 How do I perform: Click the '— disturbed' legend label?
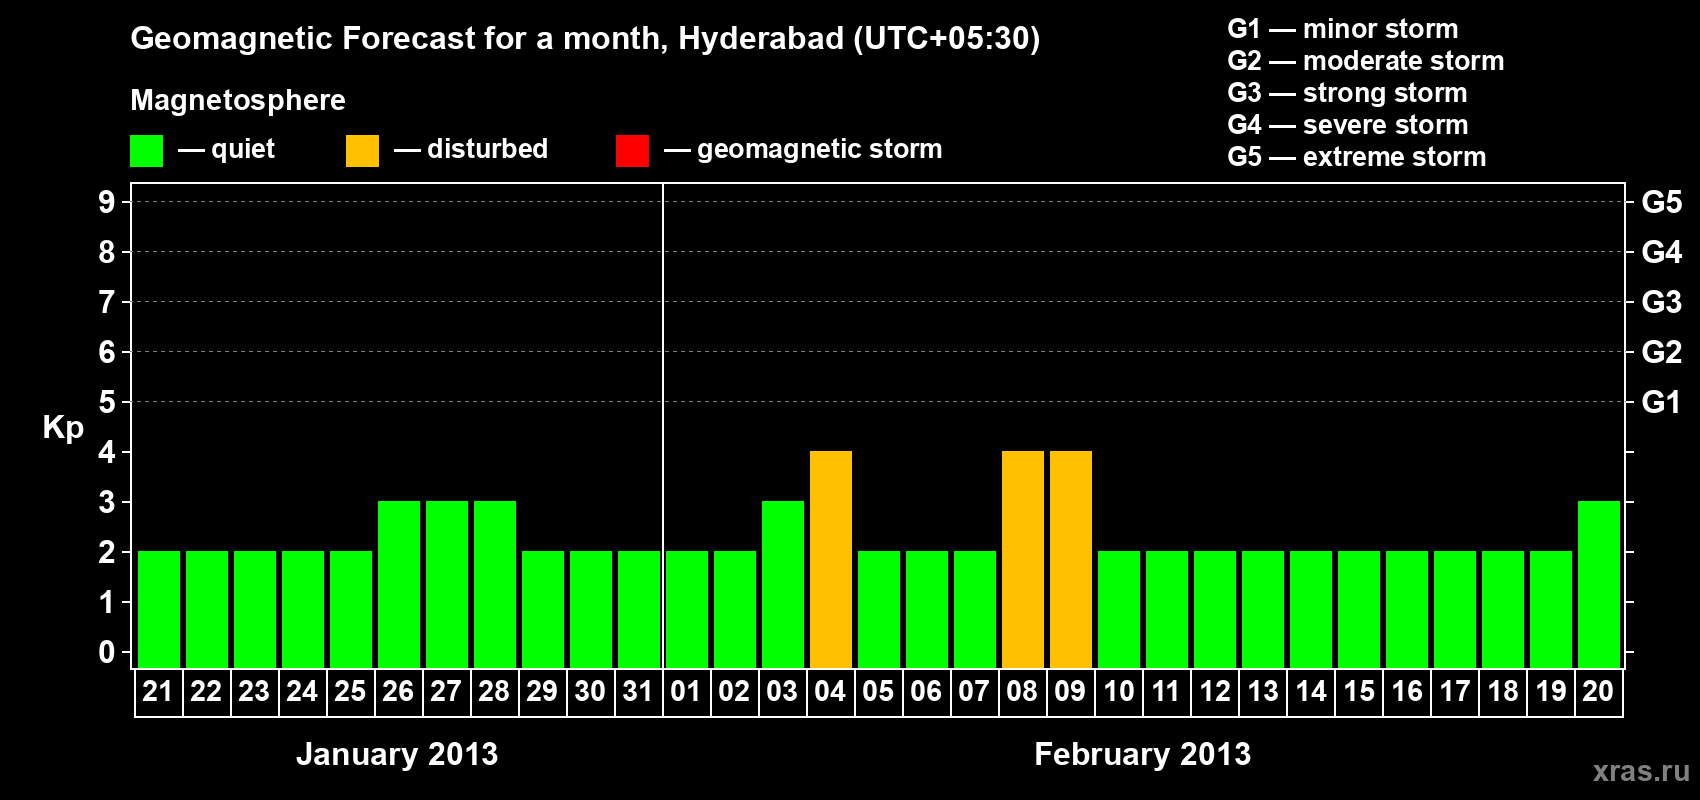[x=471, y=150]
